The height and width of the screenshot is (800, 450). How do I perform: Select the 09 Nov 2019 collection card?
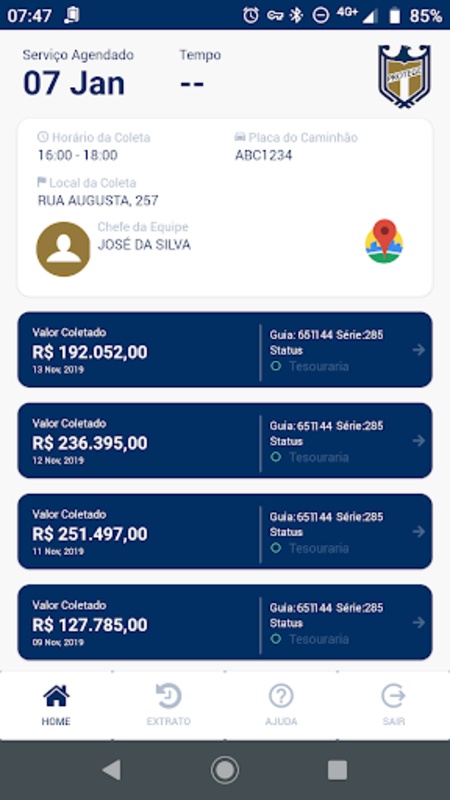pyautogui.click(x=225, y=622)
